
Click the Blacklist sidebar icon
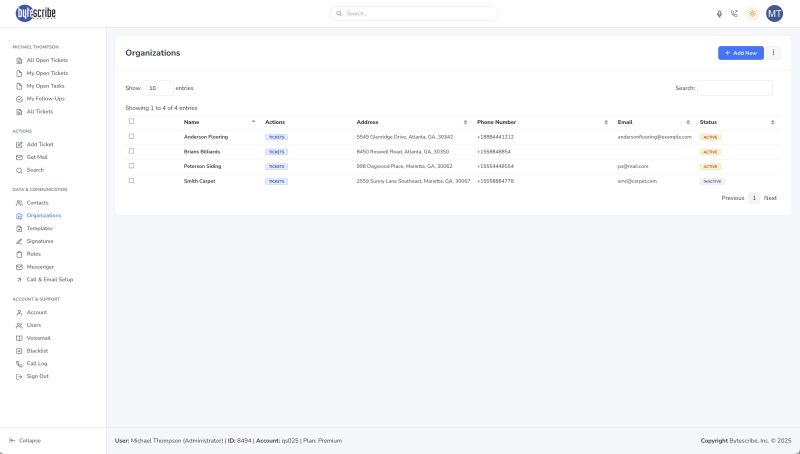click(x=18, y=351)
